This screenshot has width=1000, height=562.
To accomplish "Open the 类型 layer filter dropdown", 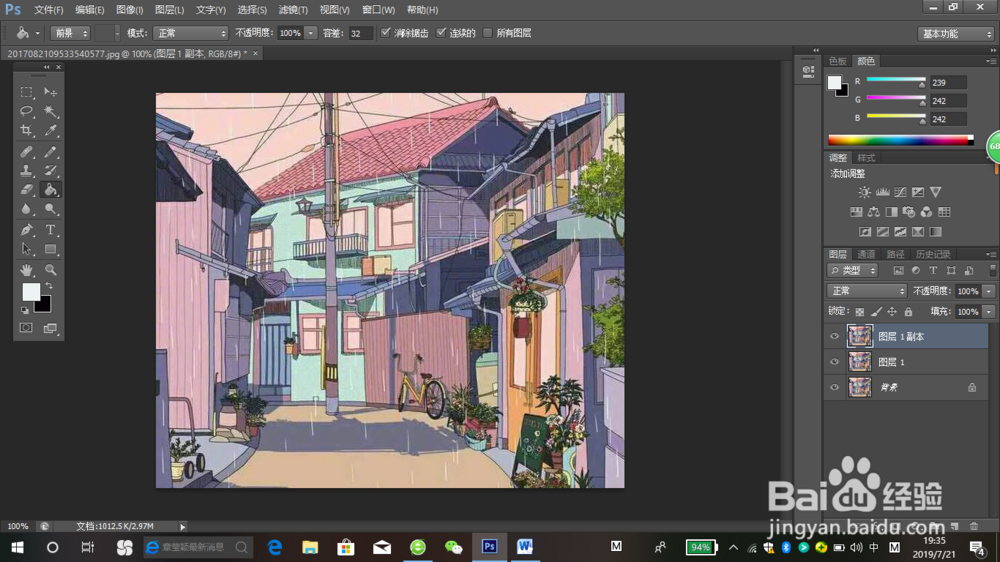I will point(853,270).
